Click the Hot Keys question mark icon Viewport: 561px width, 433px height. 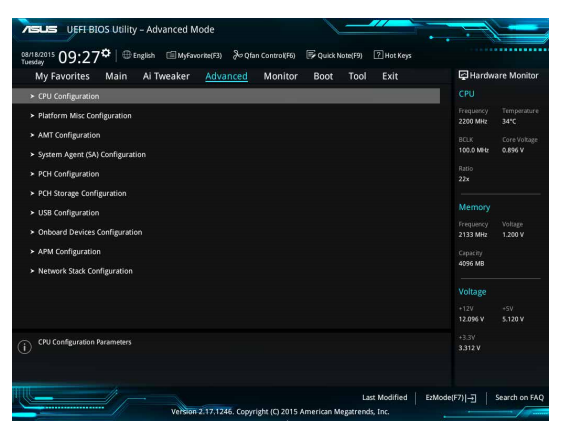coord(378,55)
